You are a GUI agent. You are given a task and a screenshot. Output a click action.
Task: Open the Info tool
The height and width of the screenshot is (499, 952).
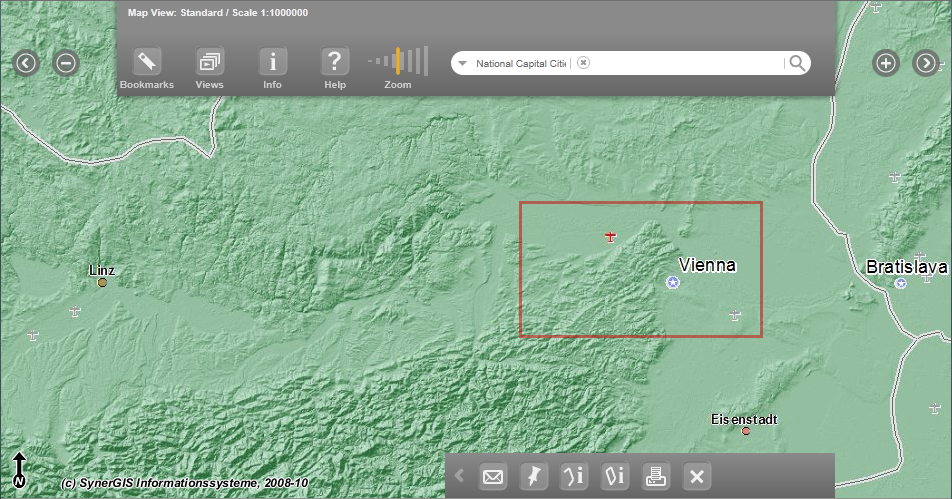tap(272, 62)
